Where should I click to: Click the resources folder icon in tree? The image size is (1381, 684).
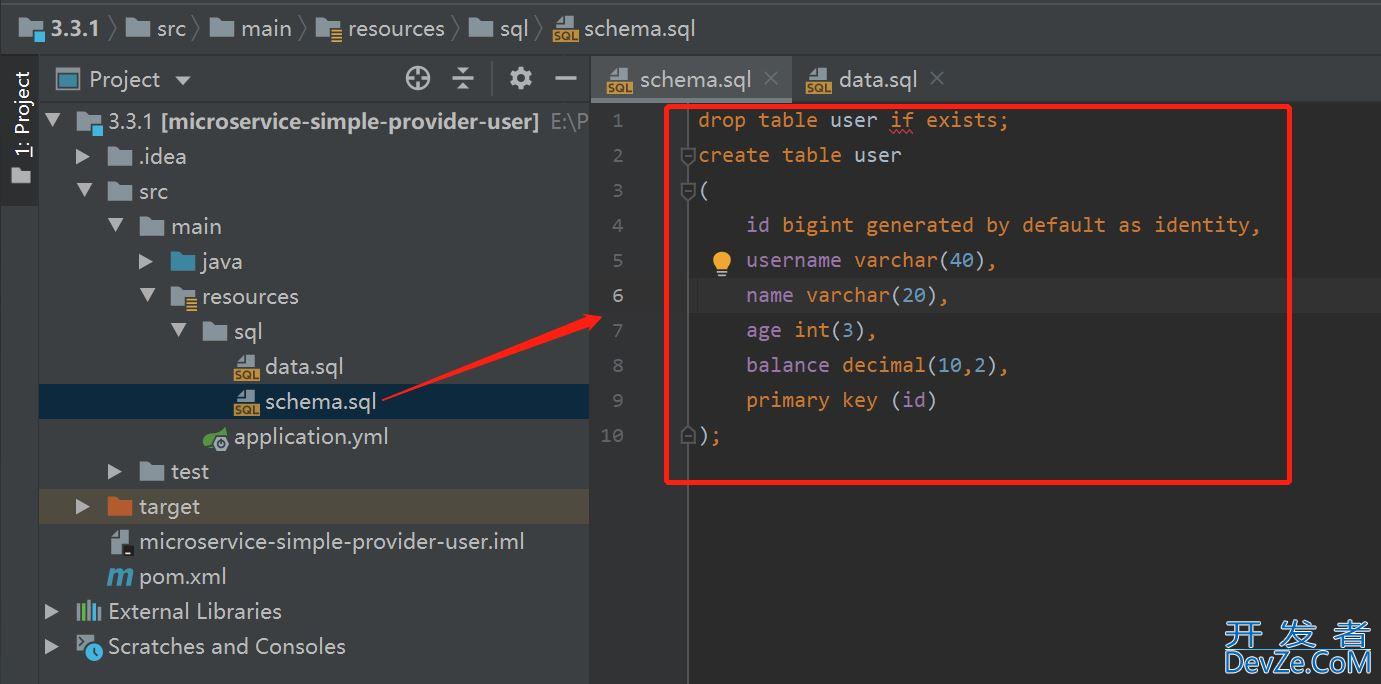tap(183, 297)
